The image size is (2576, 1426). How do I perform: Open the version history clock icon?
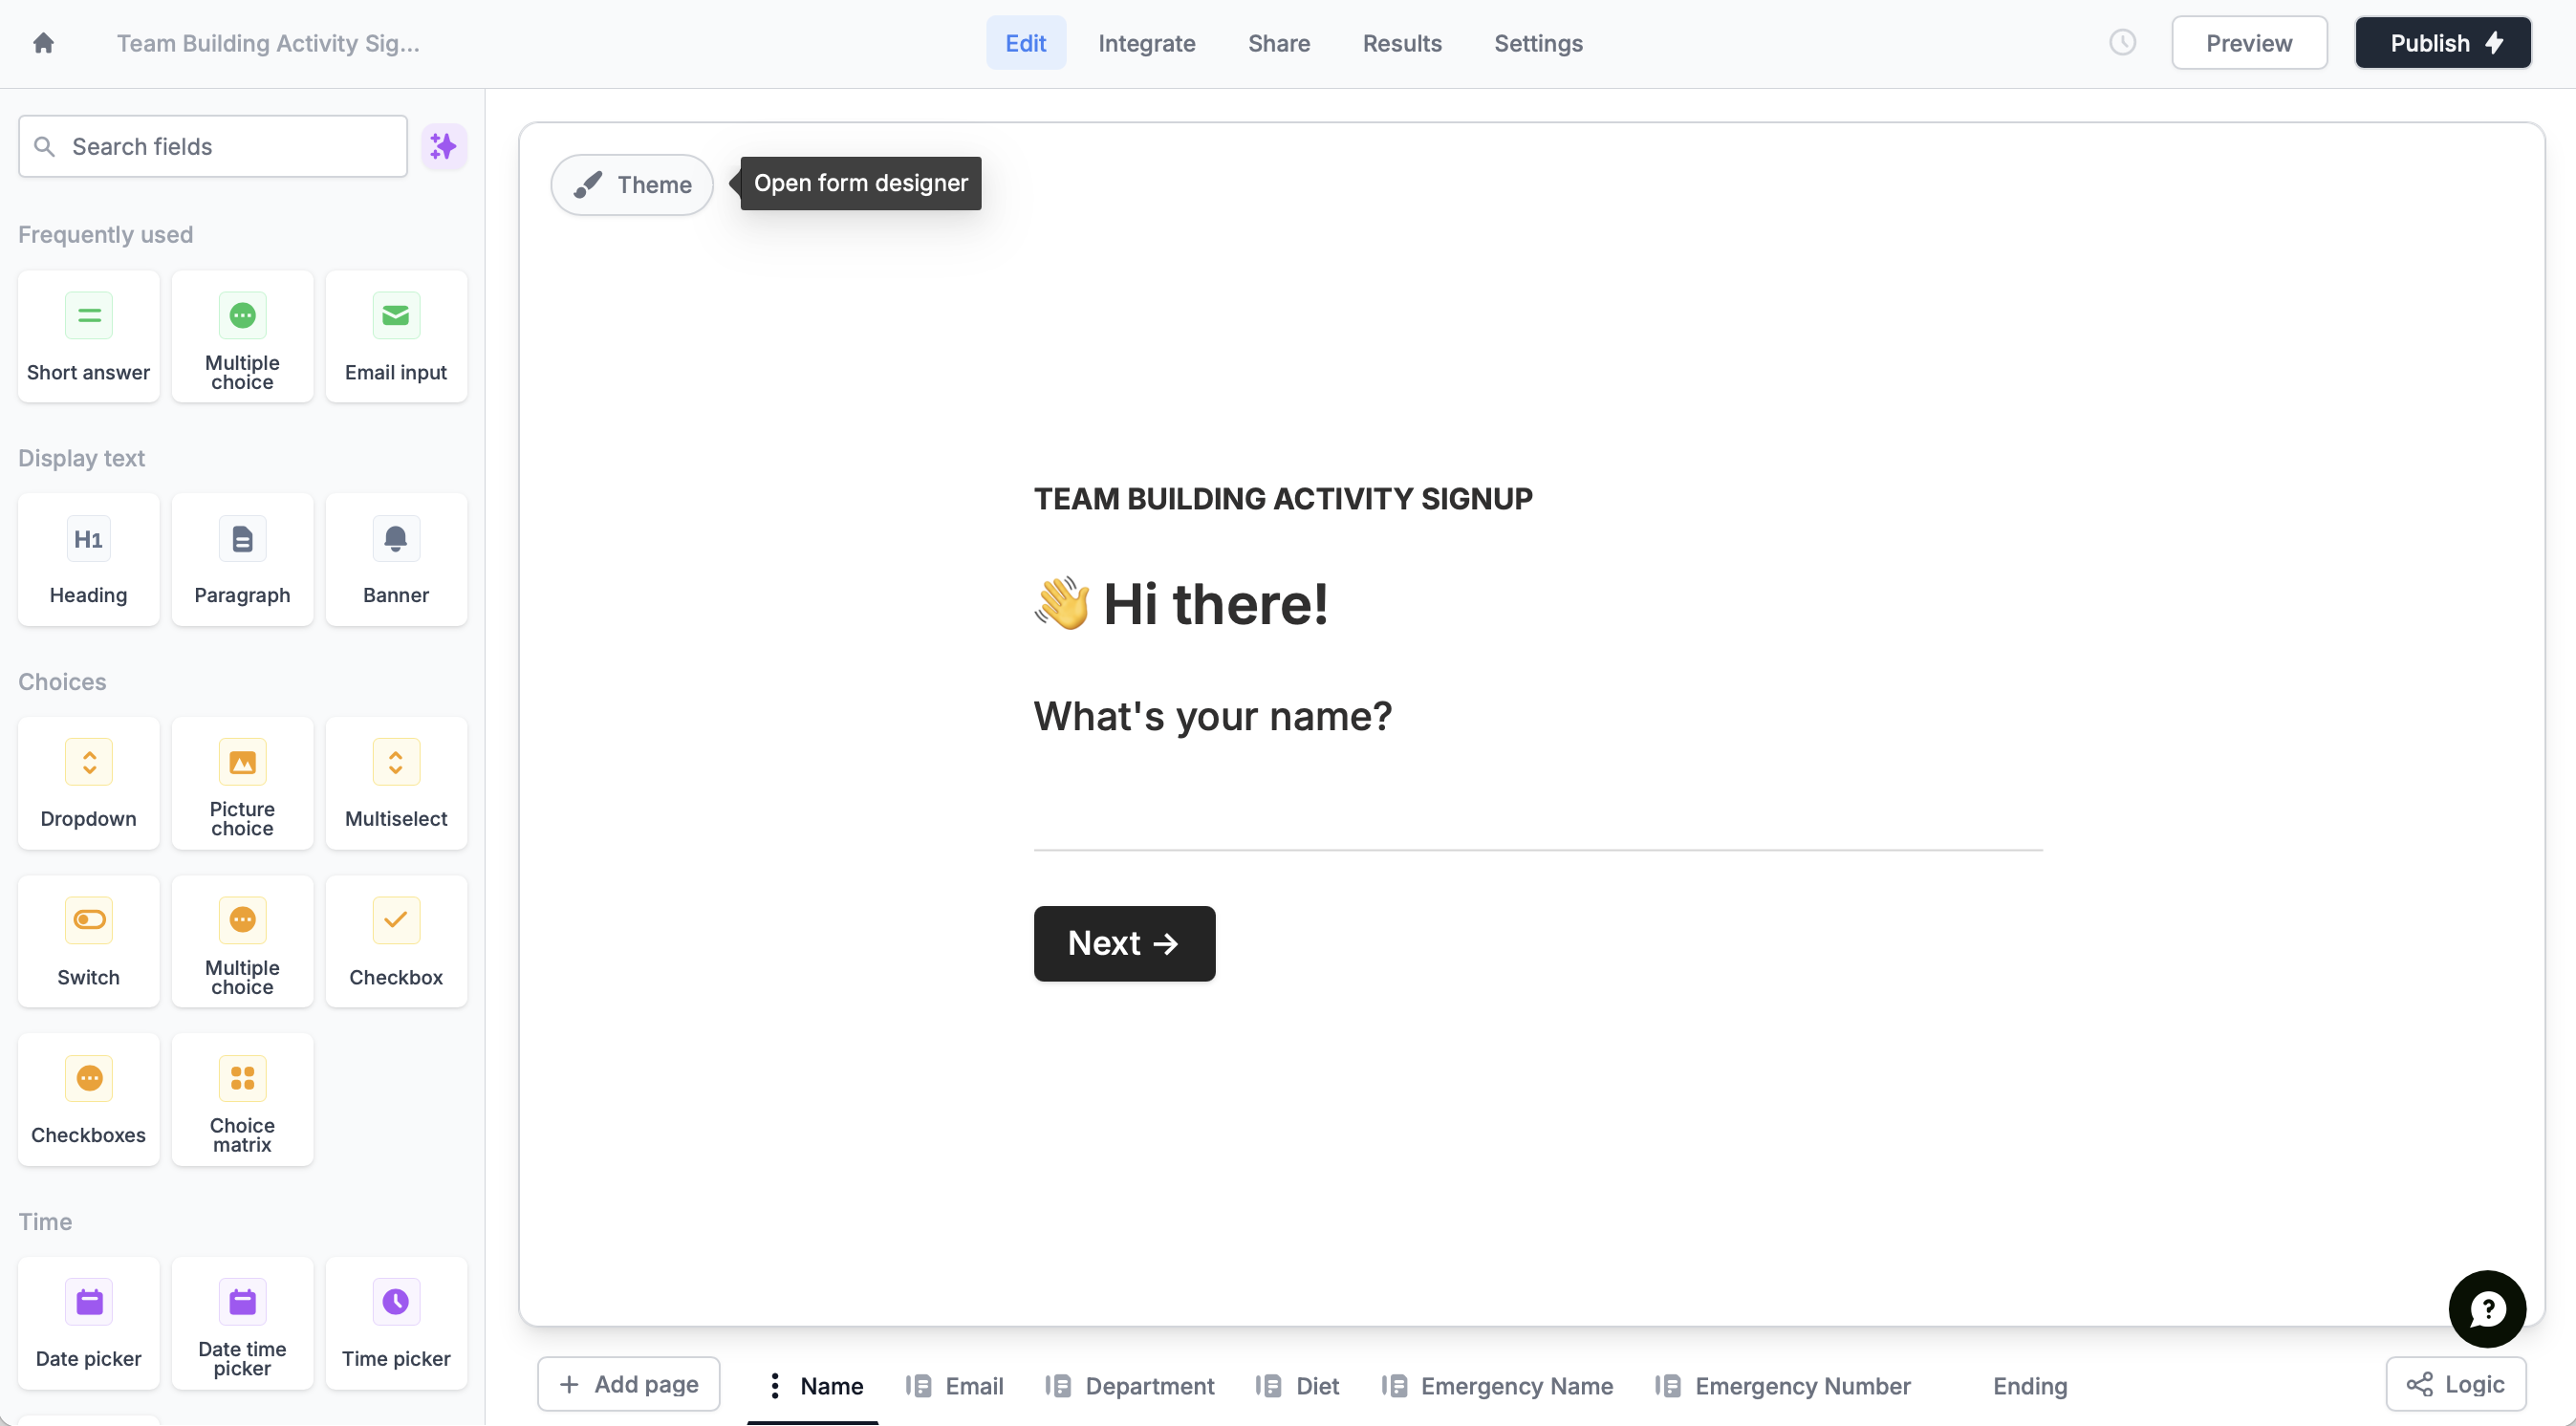[x=2122, y=43]
